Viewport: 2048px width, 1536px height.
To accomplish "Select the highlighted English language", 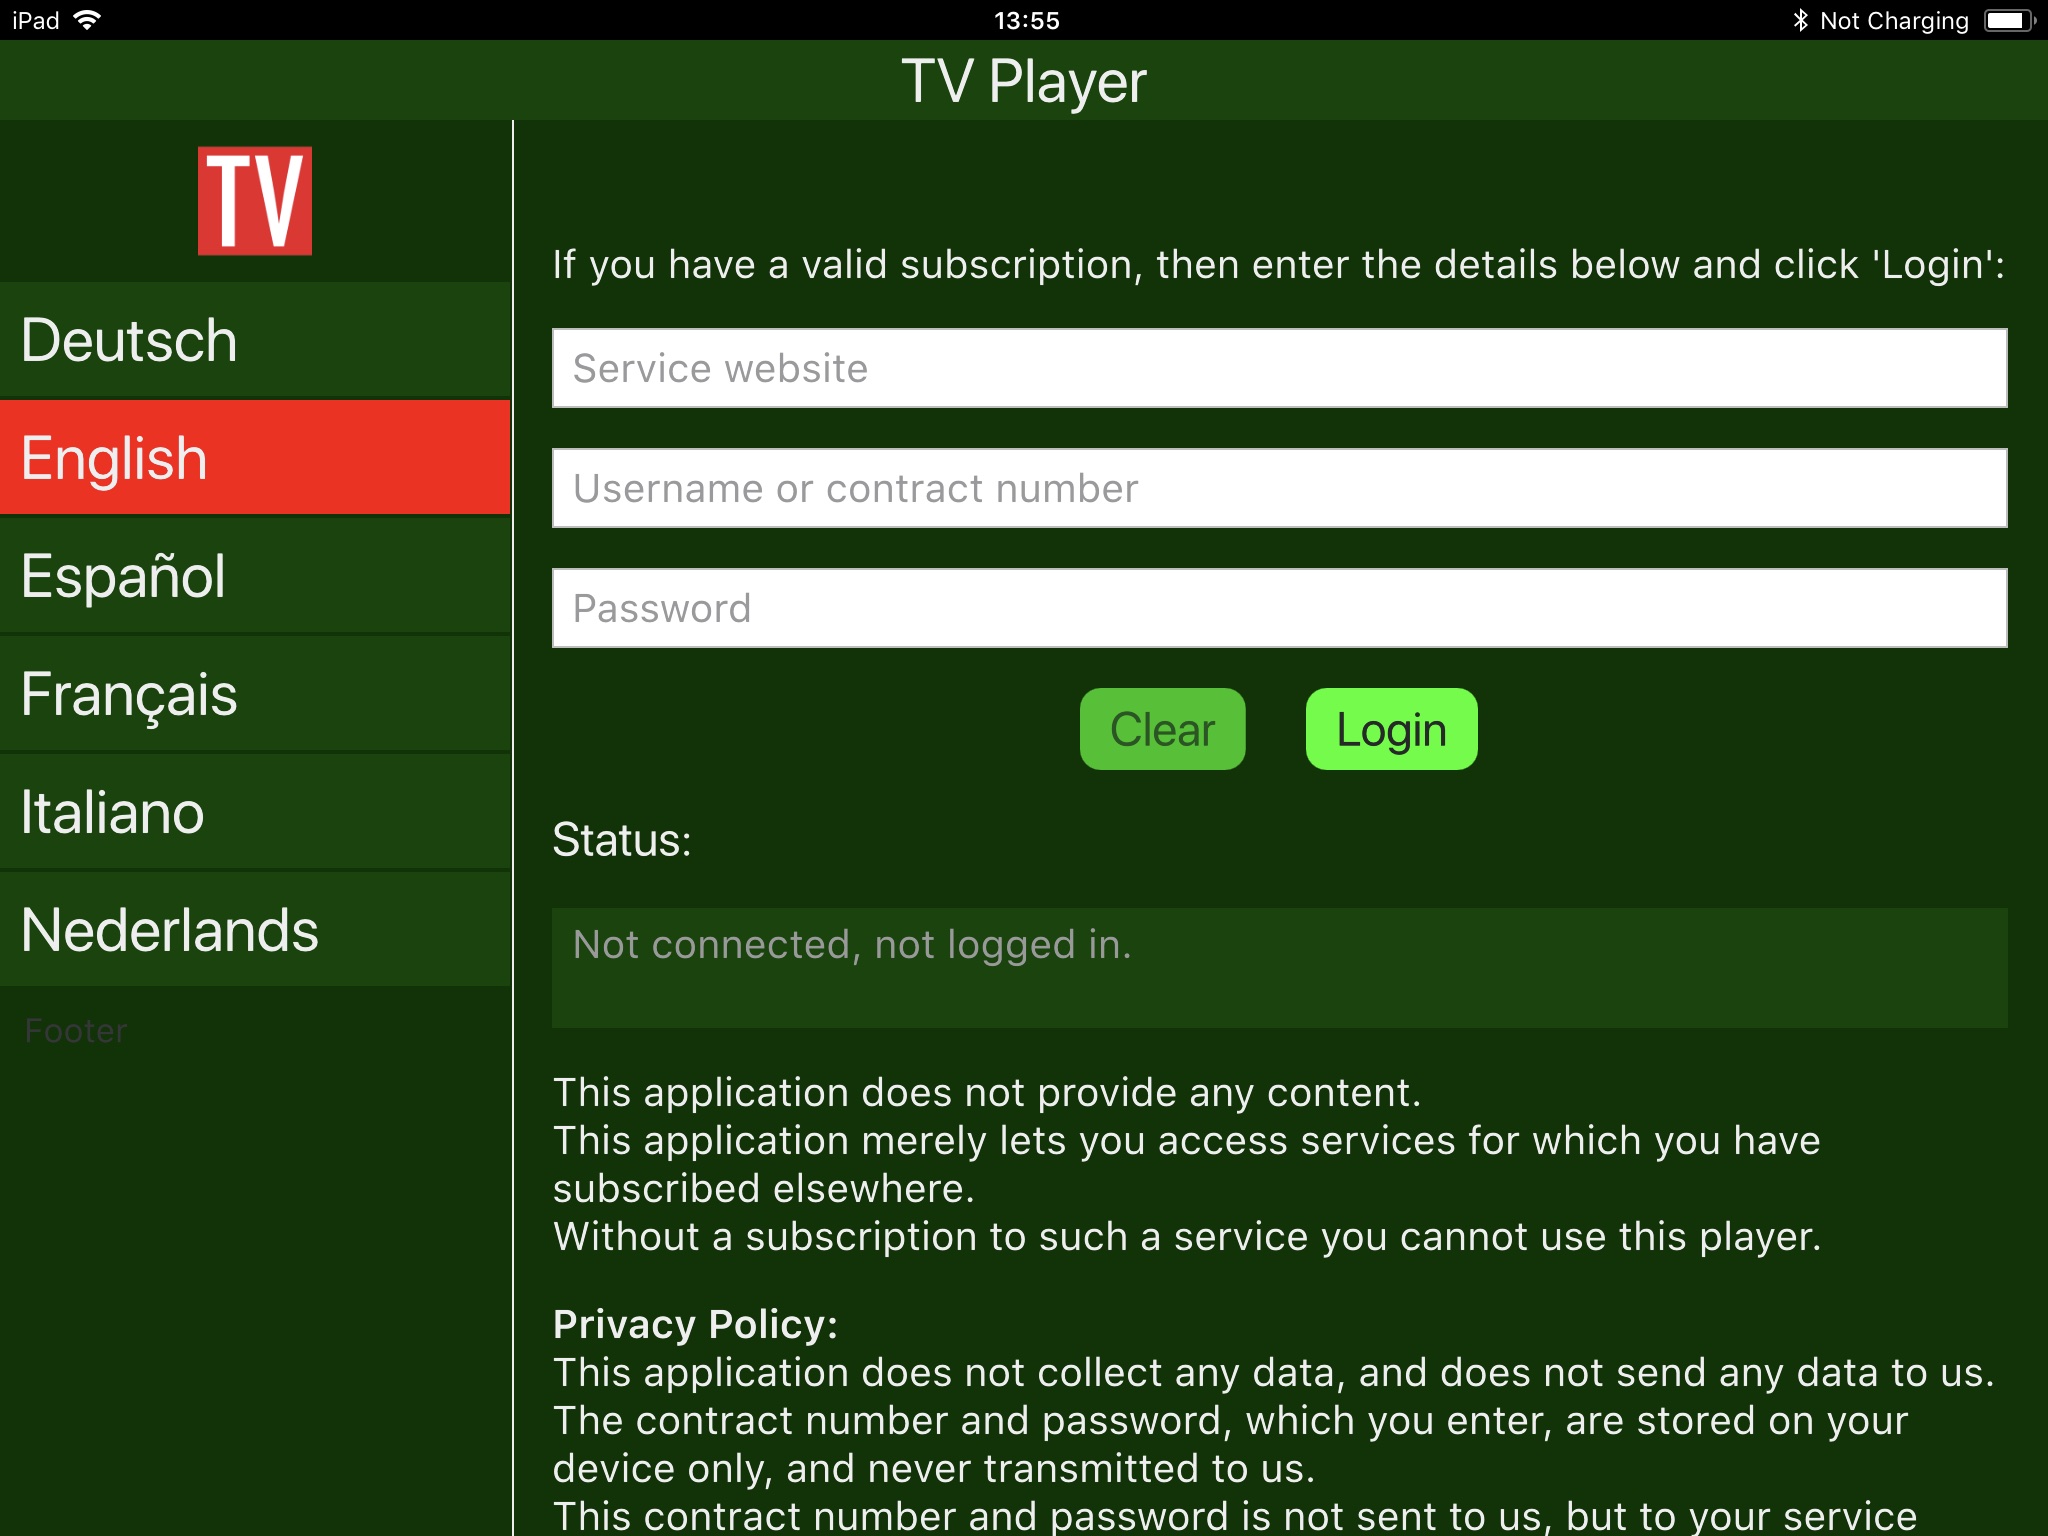I will (255, 458).
